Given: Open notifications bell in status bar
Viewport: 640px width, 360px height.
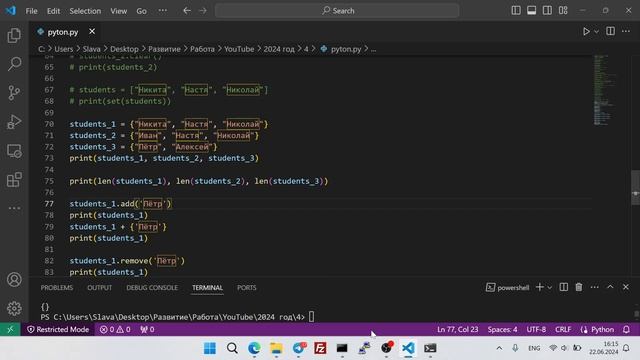Looking at the screenshot, I should [x=626, y=329].
